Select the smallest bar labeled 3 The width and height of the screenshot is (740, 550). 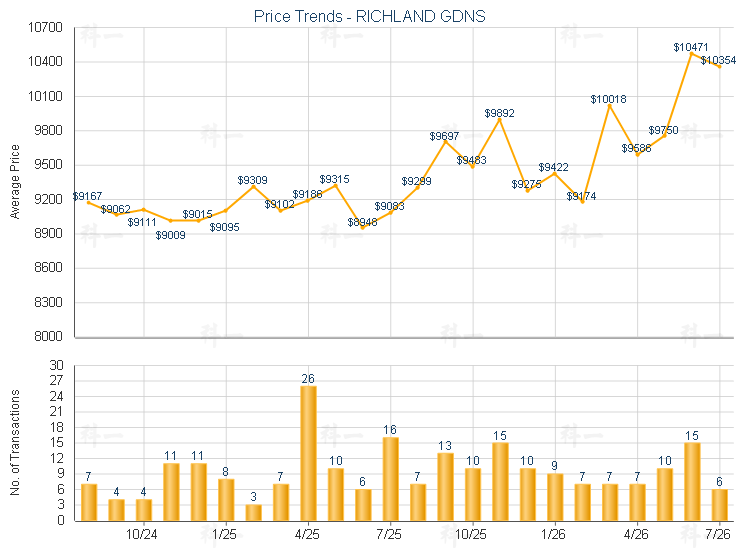tap(253, 513)
